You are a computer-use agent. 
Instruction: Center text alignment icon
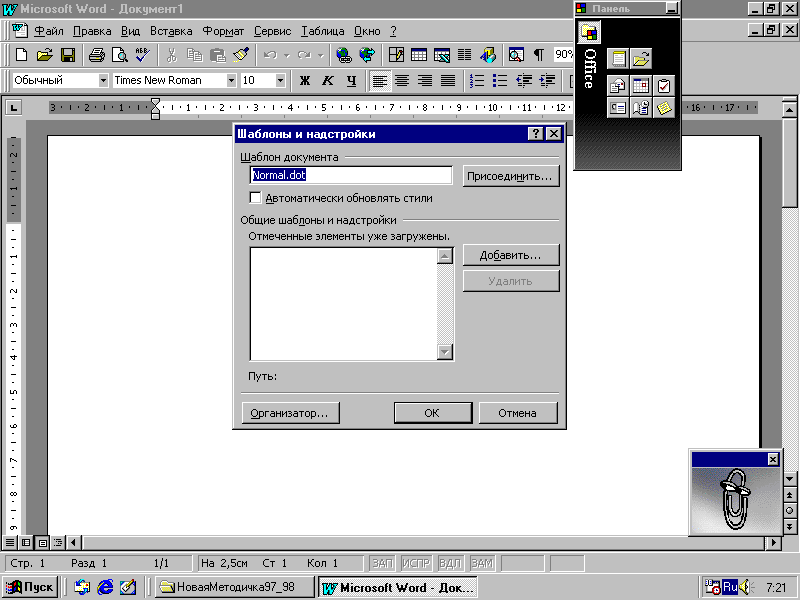(402, 81)
